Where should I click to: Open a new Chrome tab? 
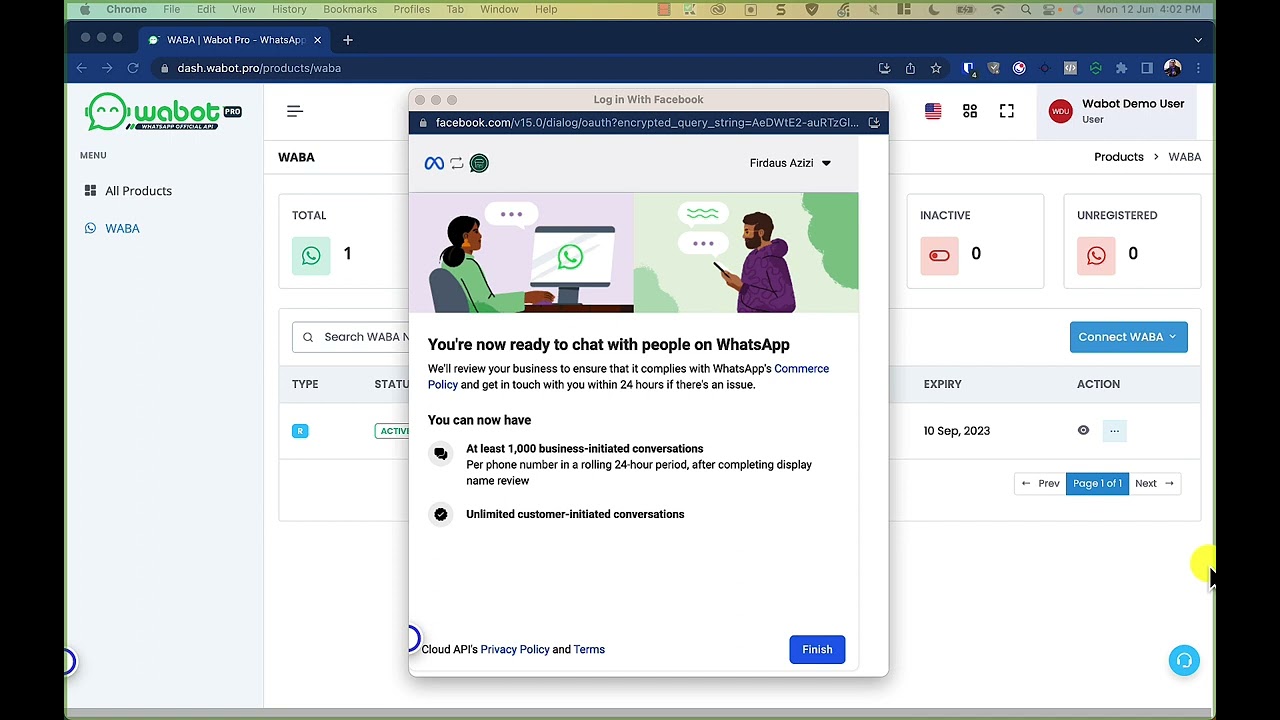(348, 40)
